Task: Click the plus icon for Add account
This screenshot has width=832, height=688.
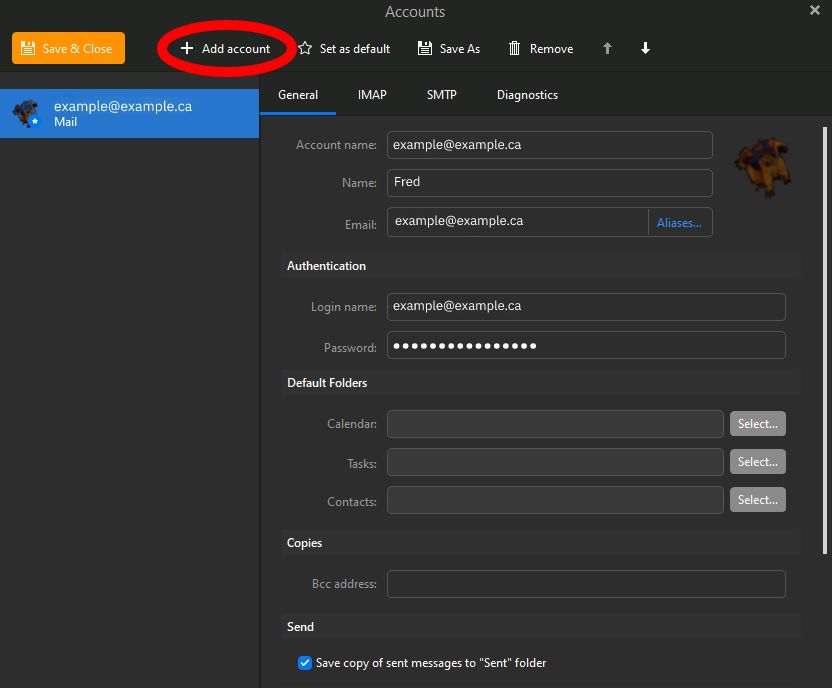Action: (x=187, y=48)
